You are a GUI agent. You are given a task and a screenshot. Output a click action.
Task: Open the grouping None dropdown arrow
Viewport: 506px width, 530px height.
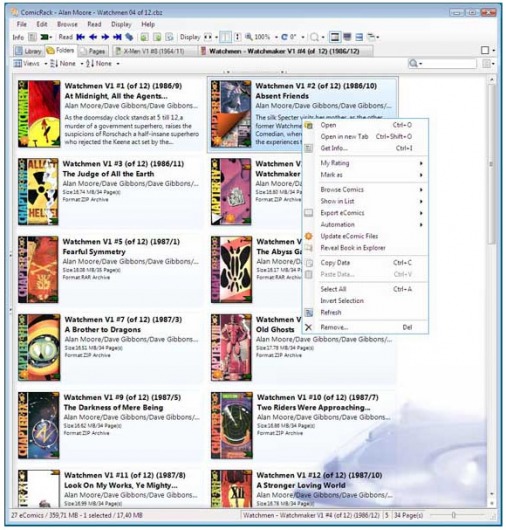pyautogui.click(x=81, y=64)
